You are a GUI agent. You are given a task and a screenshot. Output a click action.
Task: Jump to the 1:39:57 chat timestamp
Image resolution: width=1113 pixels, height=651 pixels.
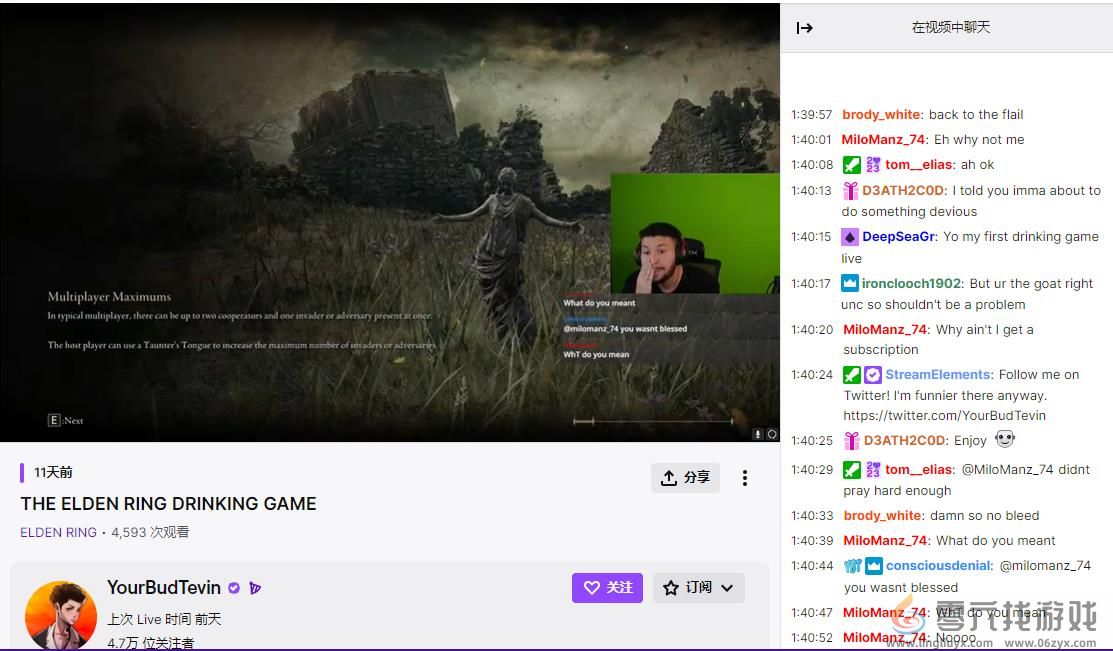[x=811, y=115]
